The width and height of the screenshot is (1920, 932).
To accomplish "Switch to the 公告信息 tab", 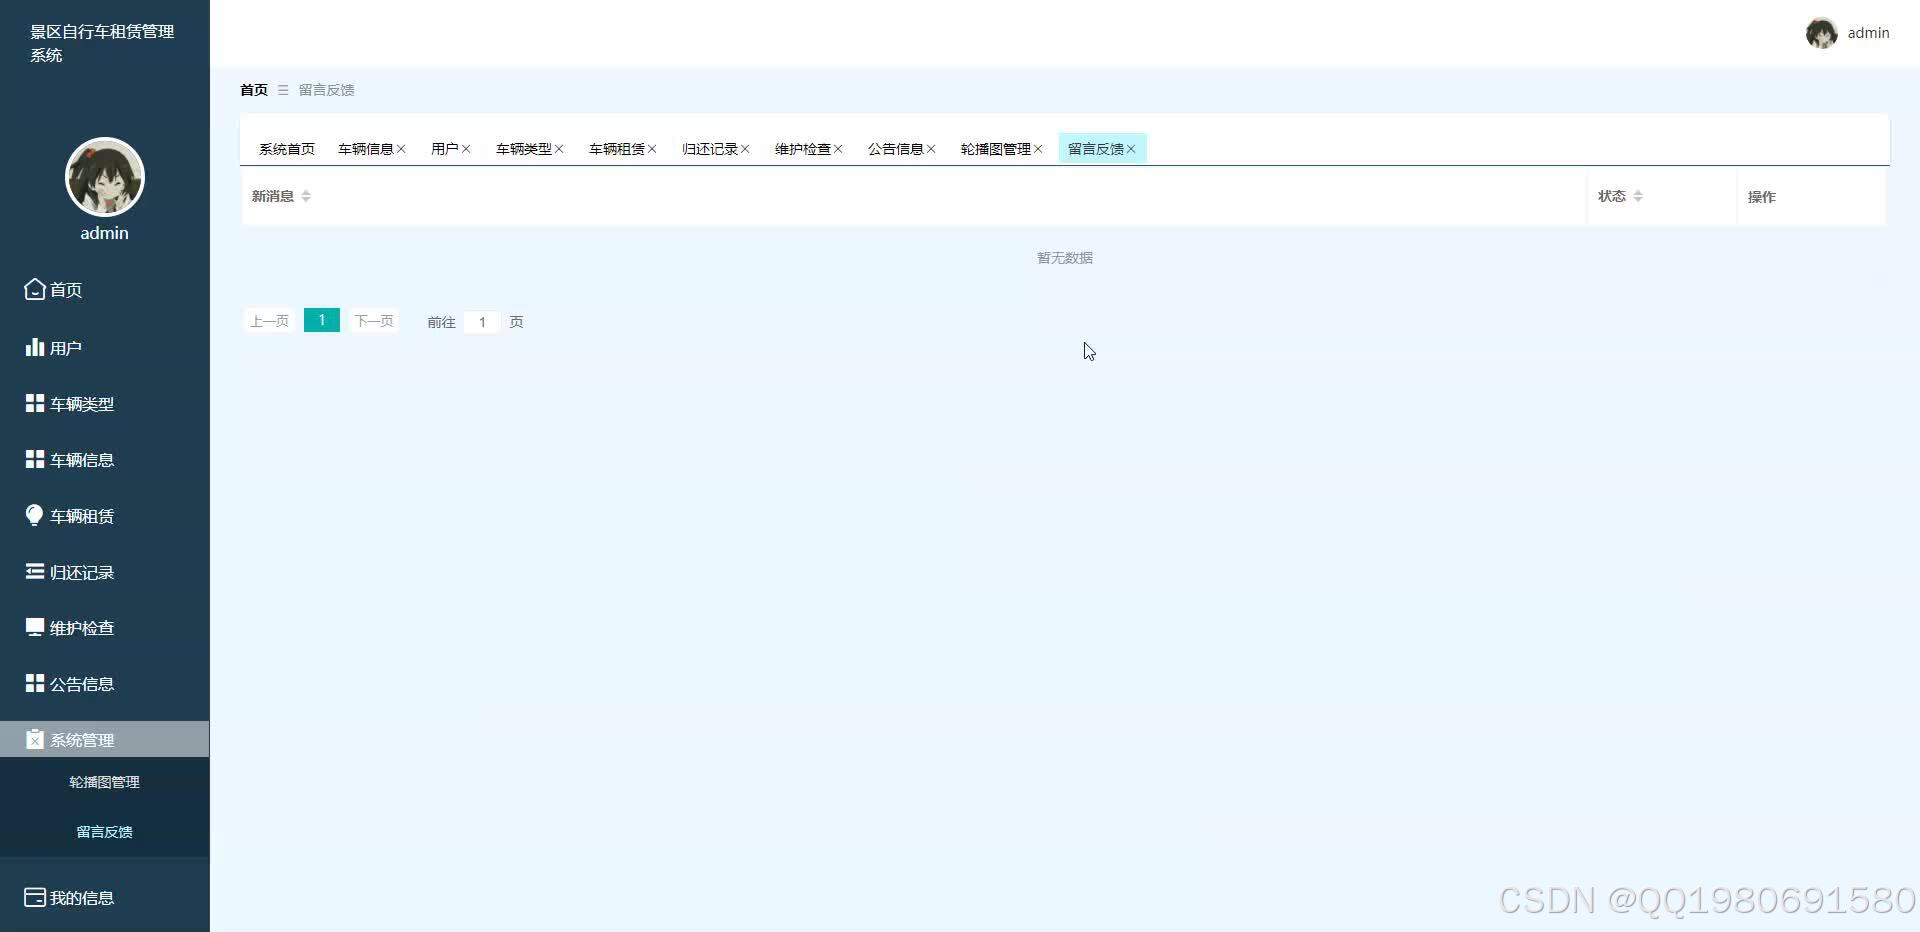I will coord(896,148).
